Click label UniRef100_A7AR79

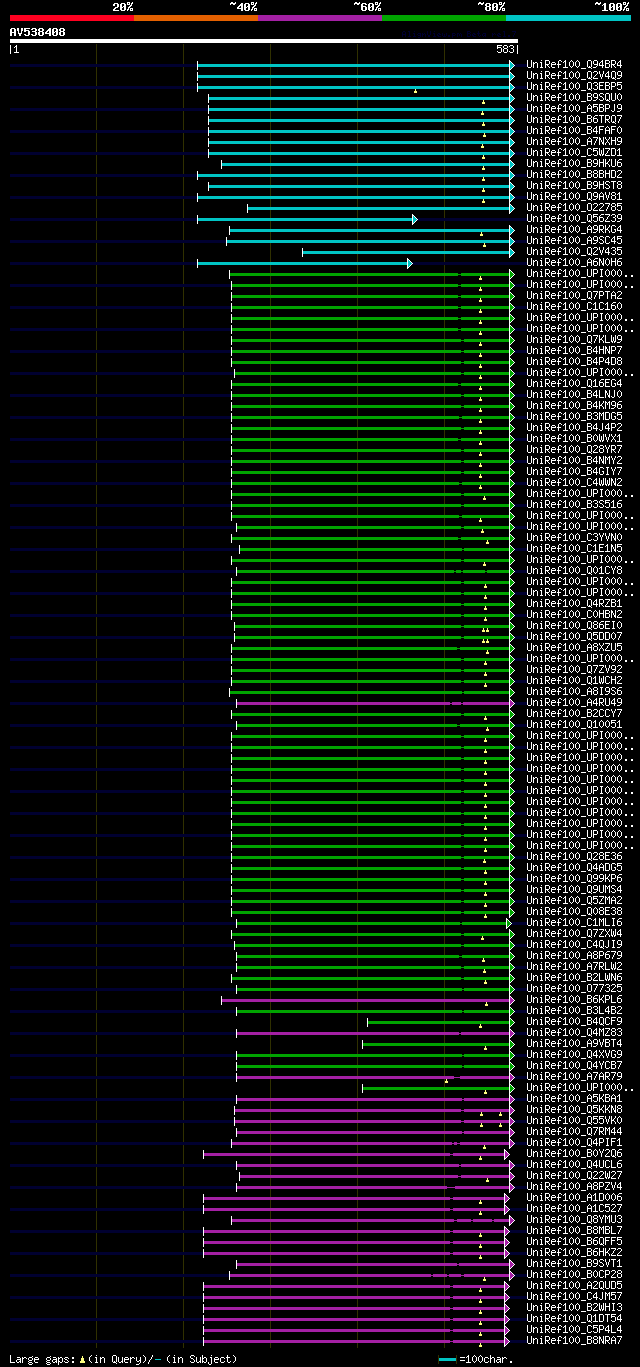click(x=574, y=1077)
